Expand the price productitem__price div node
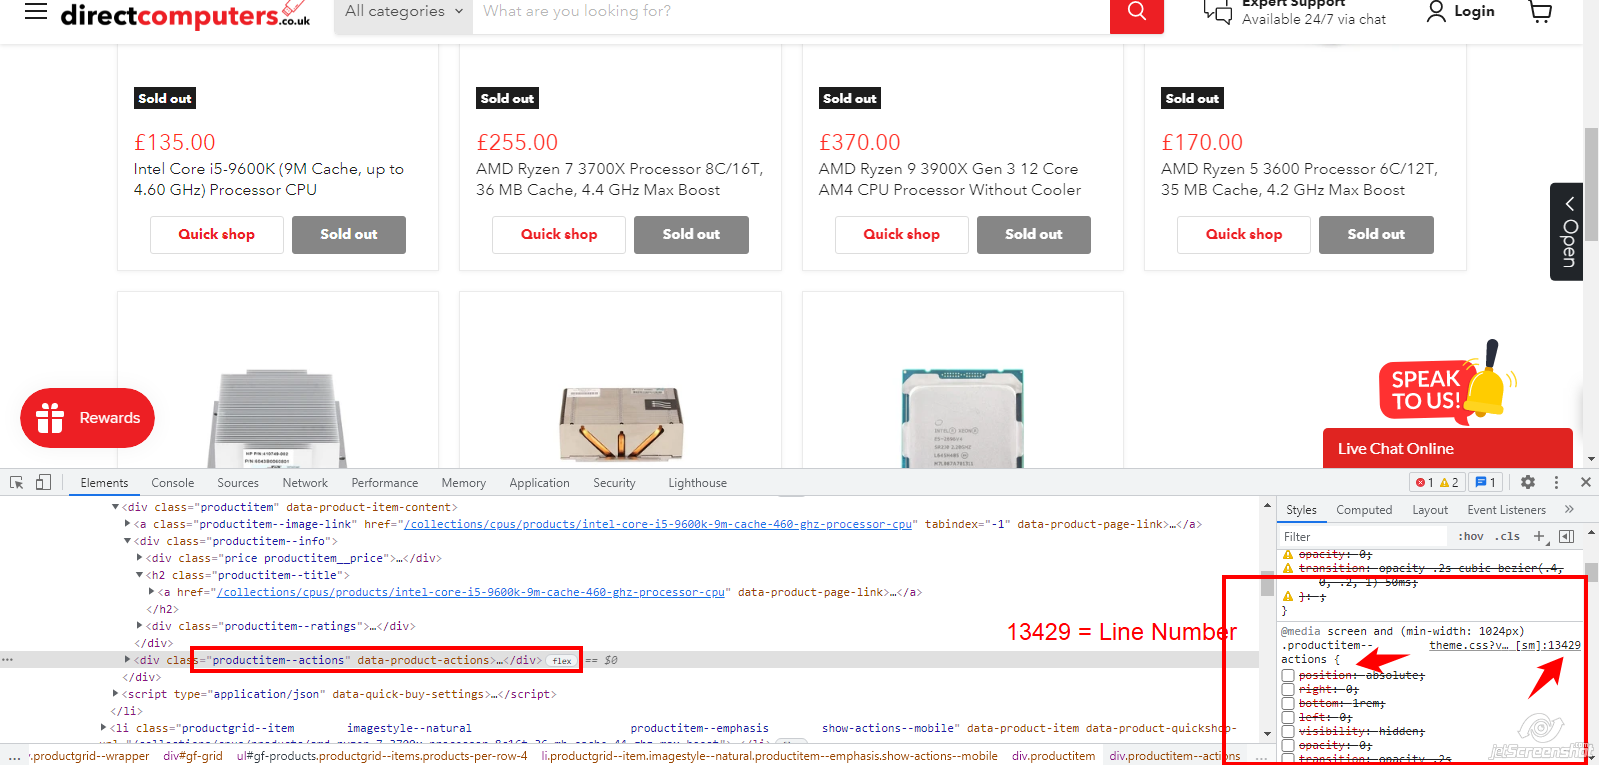 (140, 558)
